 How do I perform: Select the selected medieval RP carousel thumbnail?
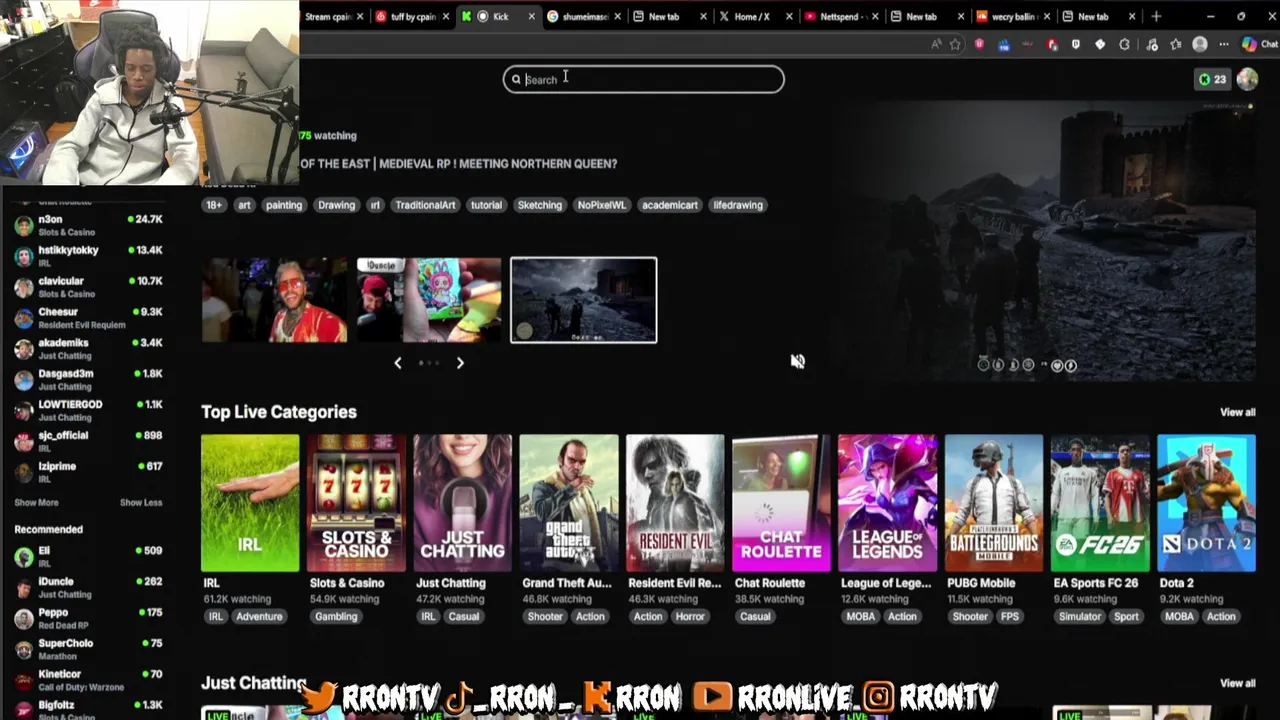click(x=584, y=300)
